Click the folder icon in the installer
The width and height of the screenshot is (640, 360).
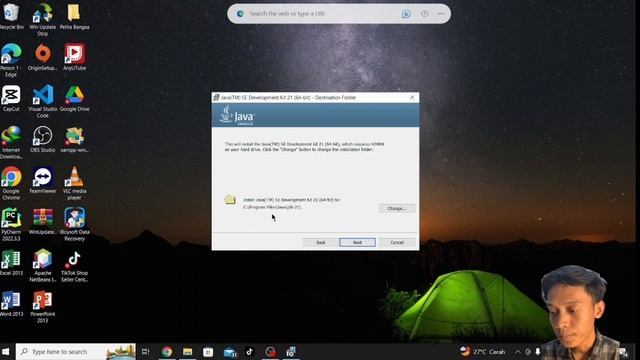pos(230,200)
